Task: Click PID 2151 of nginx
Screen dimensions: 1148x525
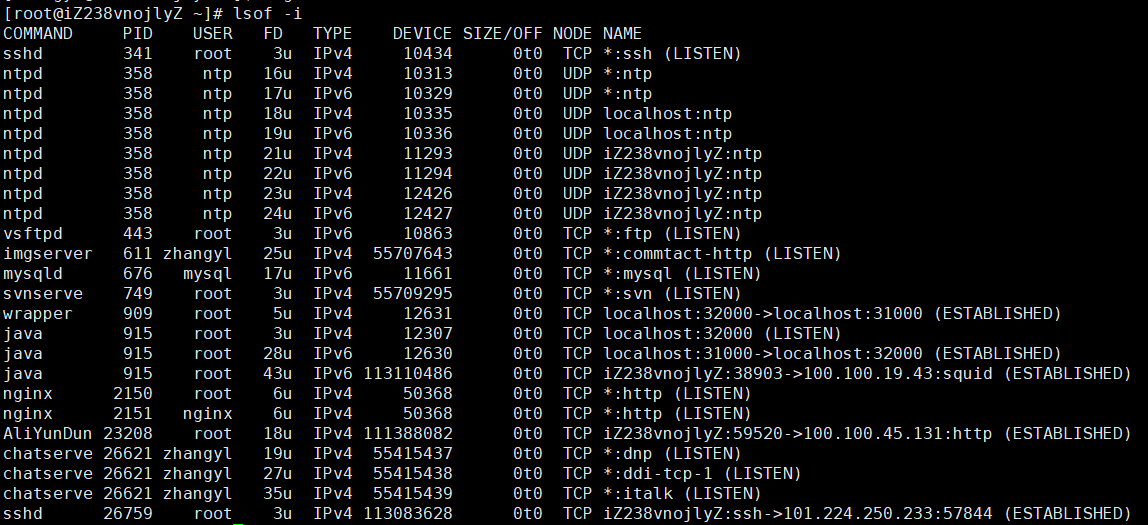Action: click(133, 414)
